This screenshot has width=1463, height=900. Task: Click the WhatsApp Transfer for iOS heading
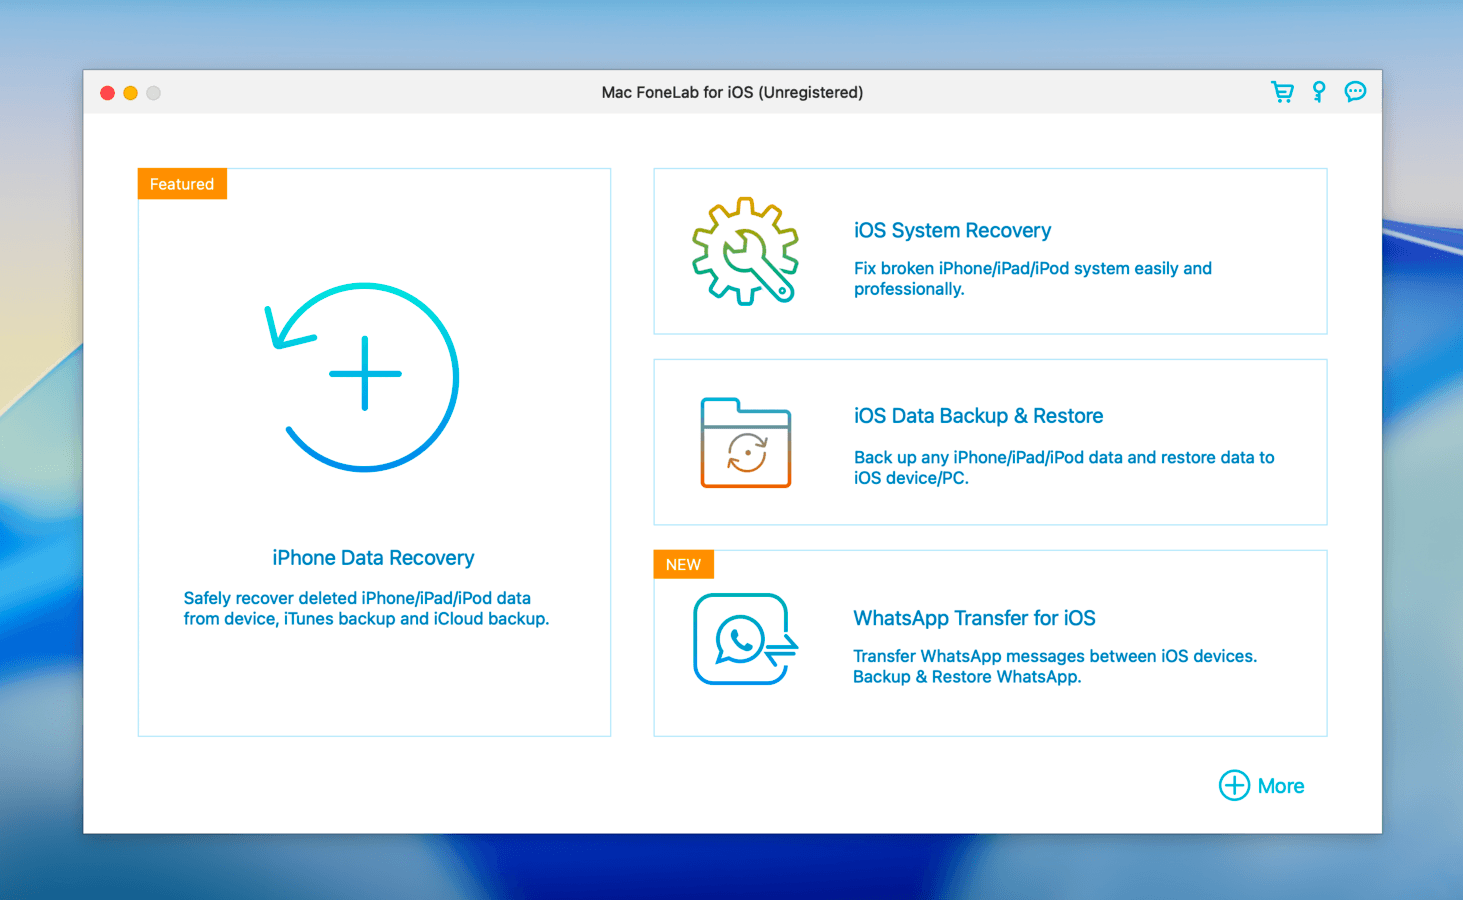point(974,618)
